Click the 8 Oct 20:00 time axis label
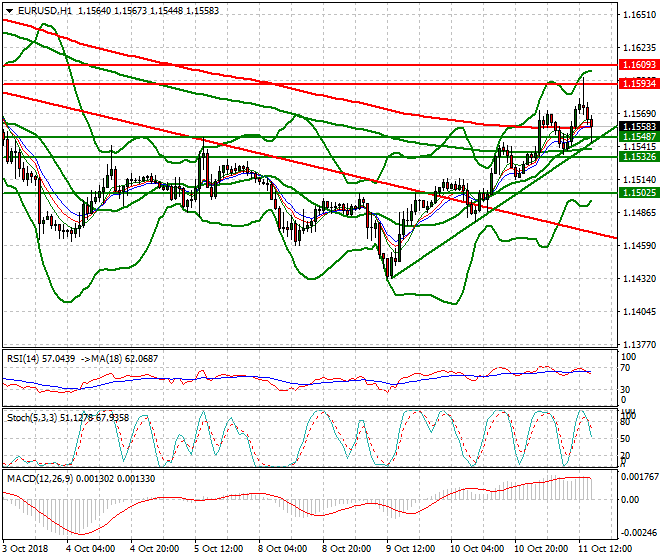The width and height of the screenshot is (660, 560). [x=346, y=549]
